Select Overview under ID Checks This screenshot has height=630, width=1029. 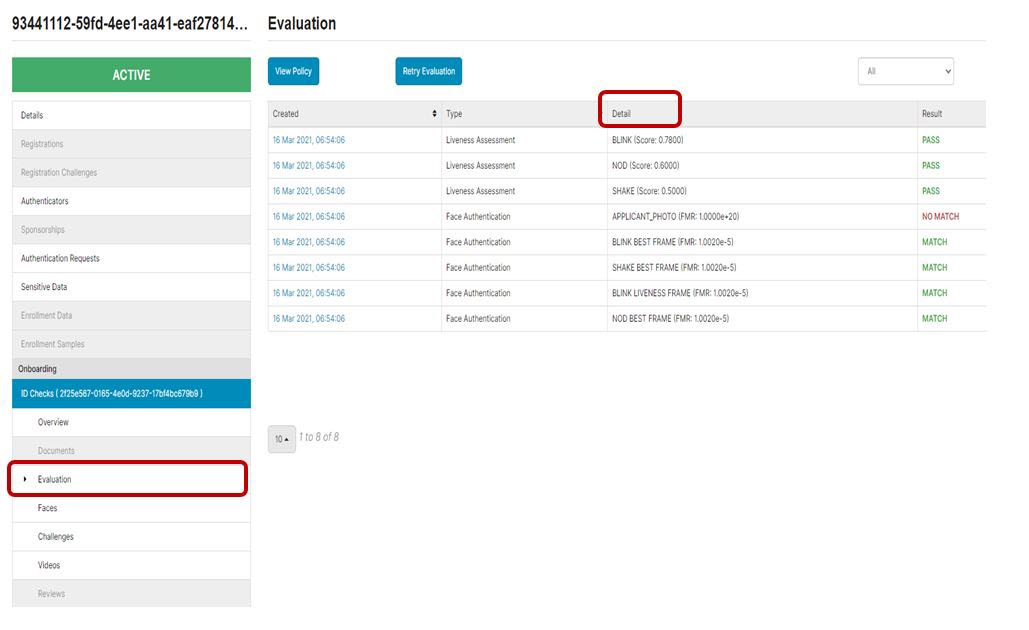click(x=53, y=423)
